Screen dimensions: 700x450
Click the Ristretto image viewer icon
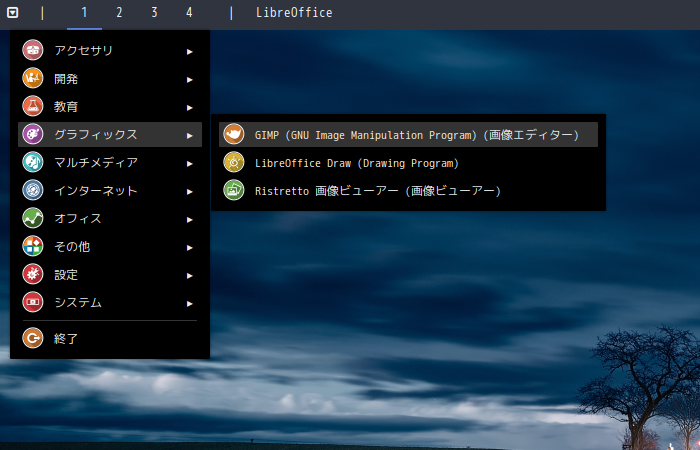click(234, 190)
